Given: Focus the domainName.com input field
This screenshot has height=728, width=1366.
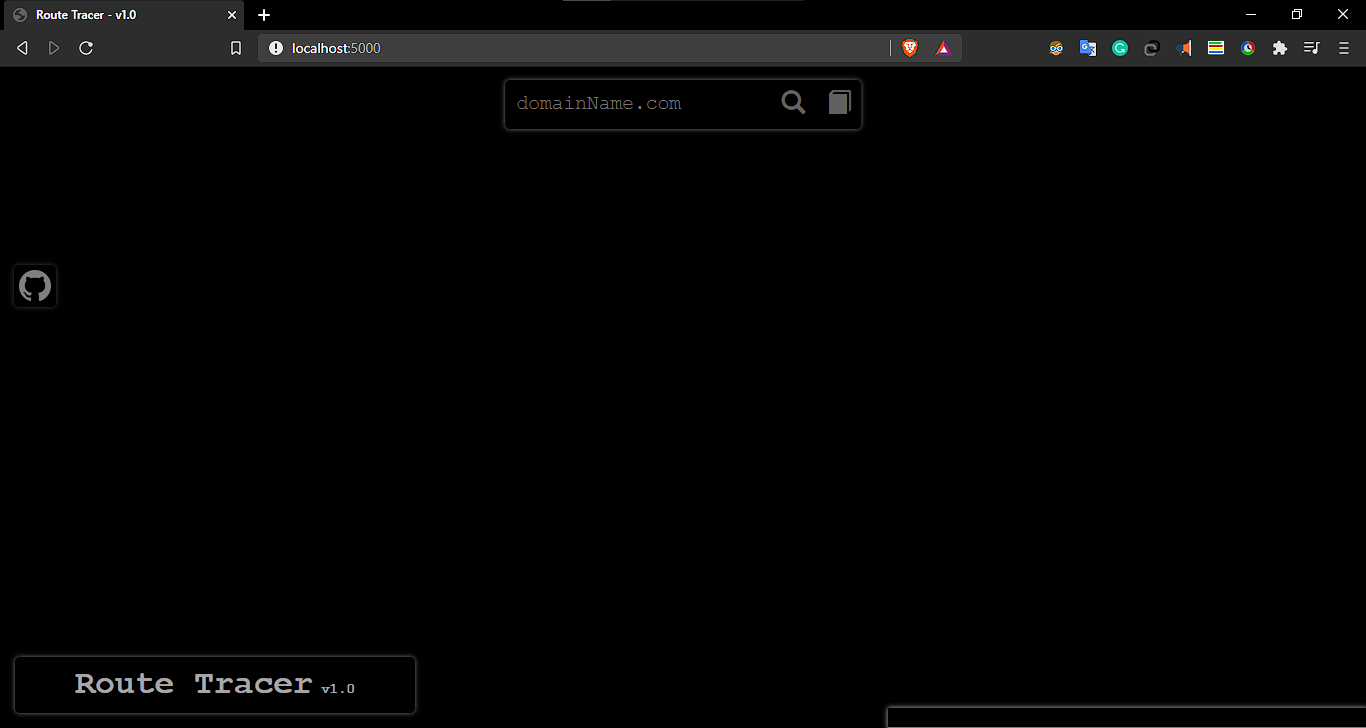Looking at the screenshot, I should [x=640, y=103].
